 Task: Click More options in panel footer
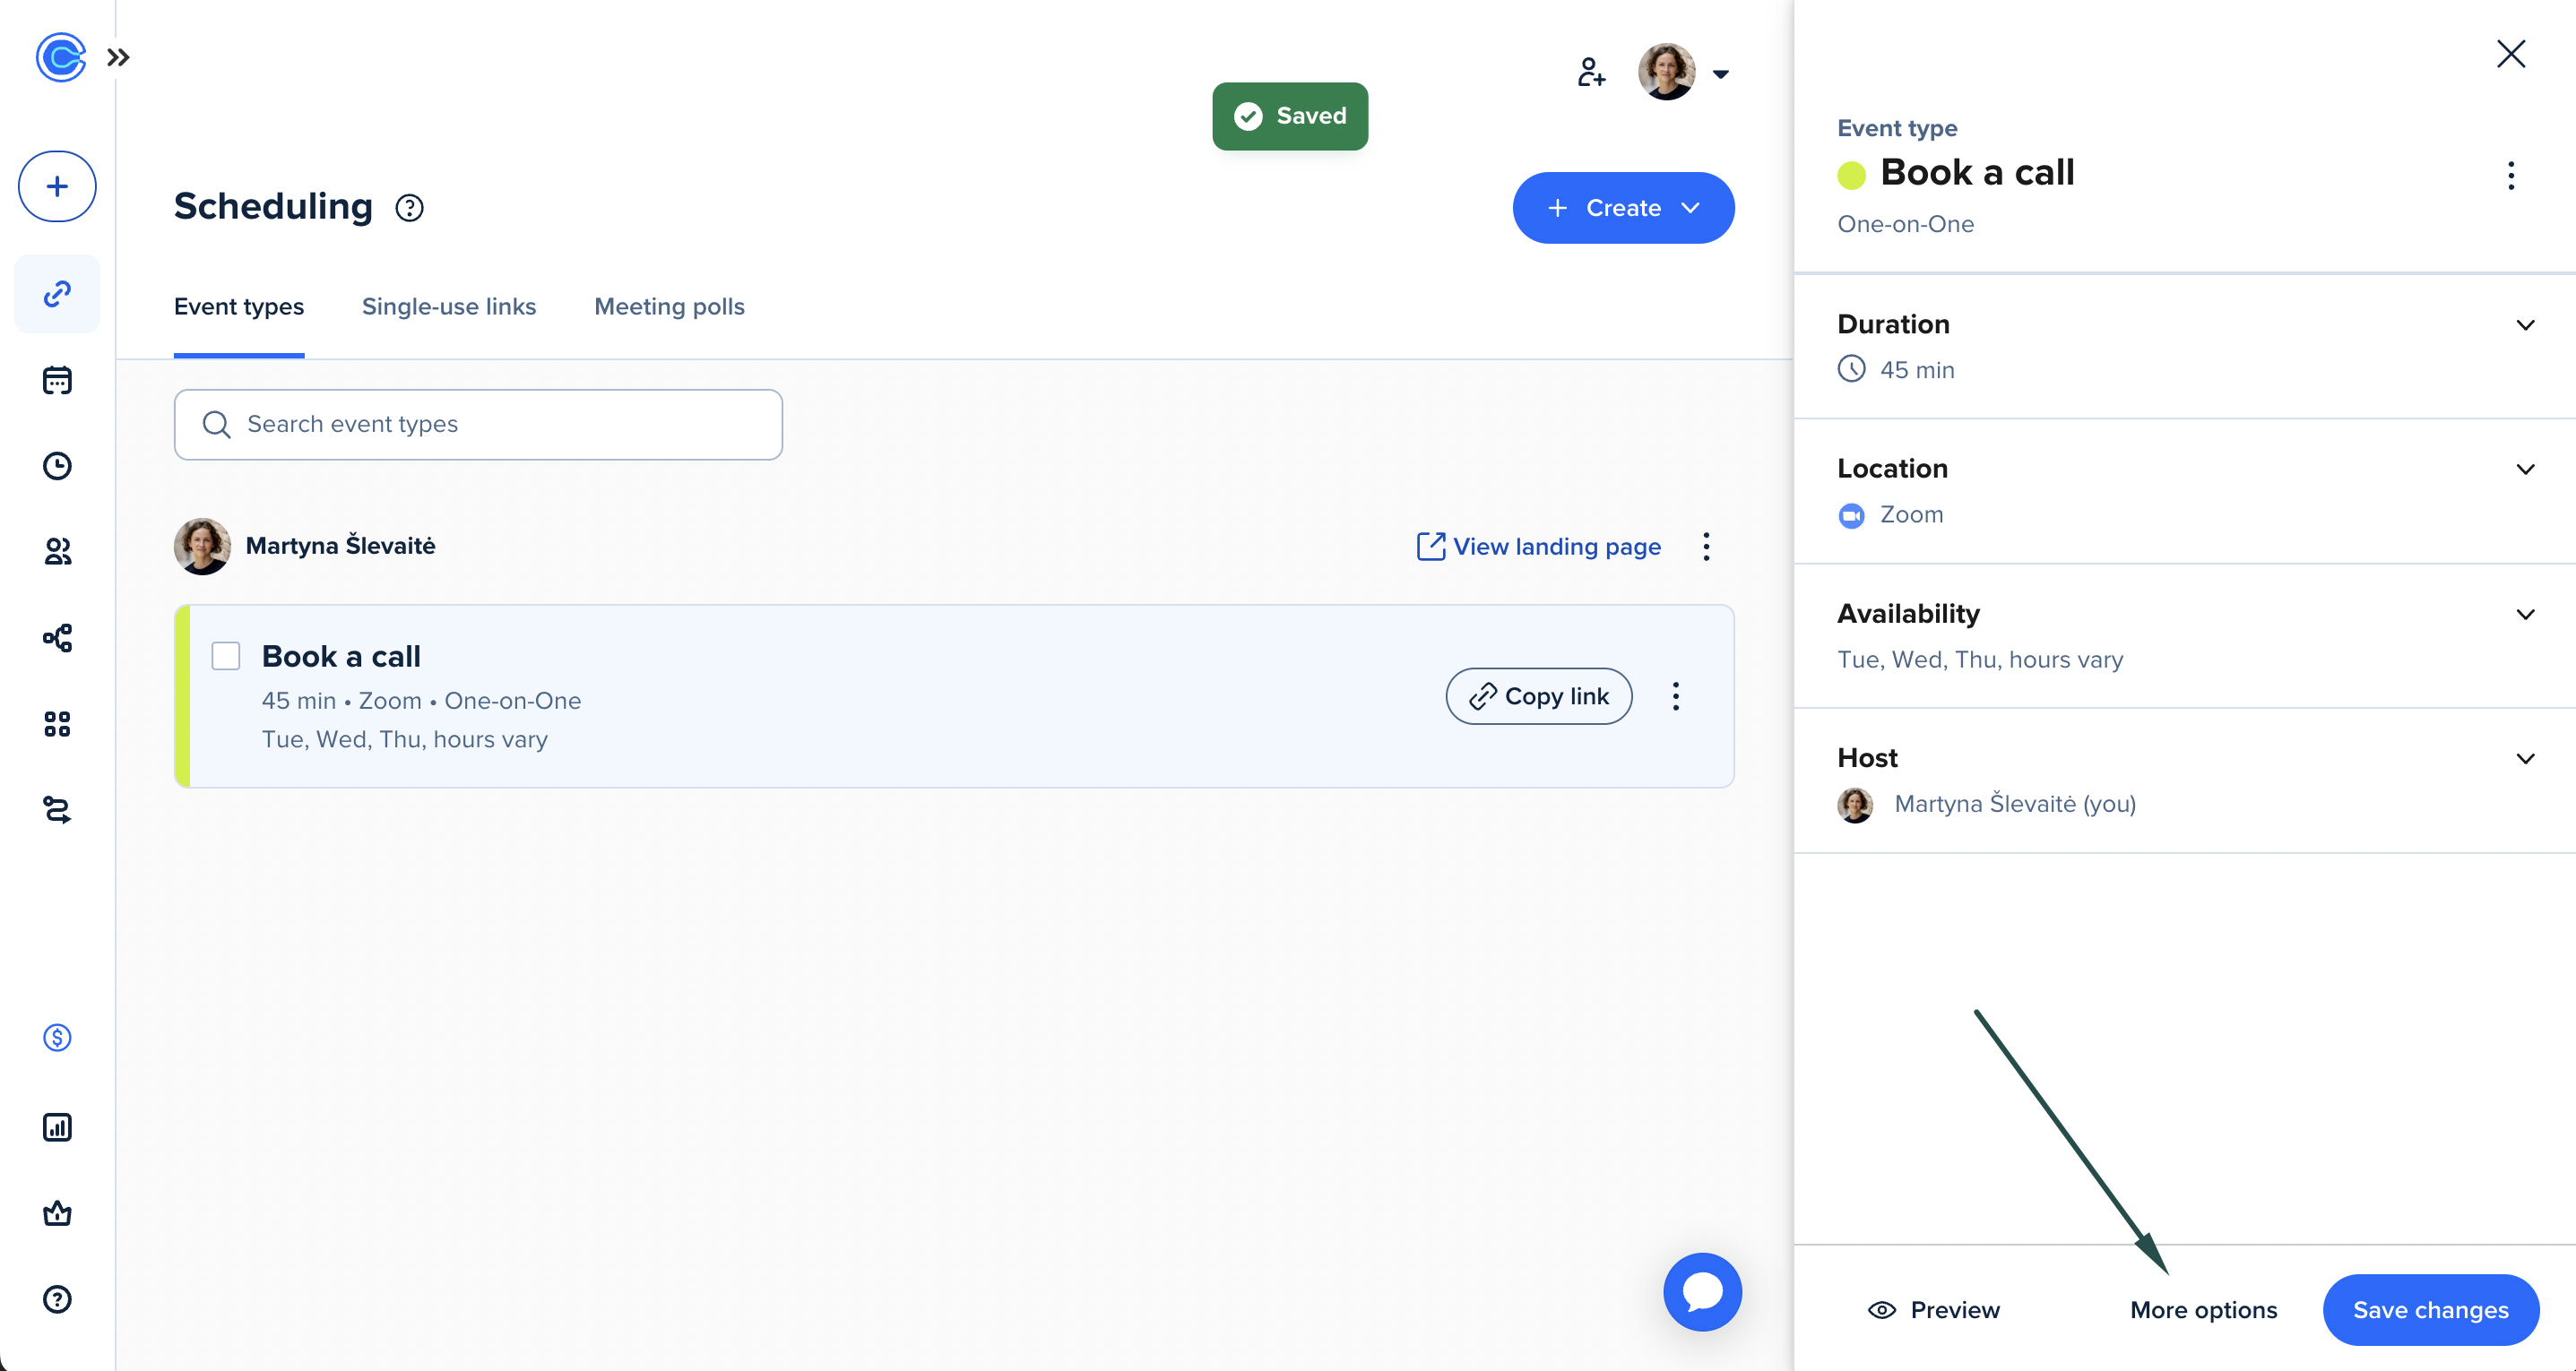[x=2203, y=1311]
